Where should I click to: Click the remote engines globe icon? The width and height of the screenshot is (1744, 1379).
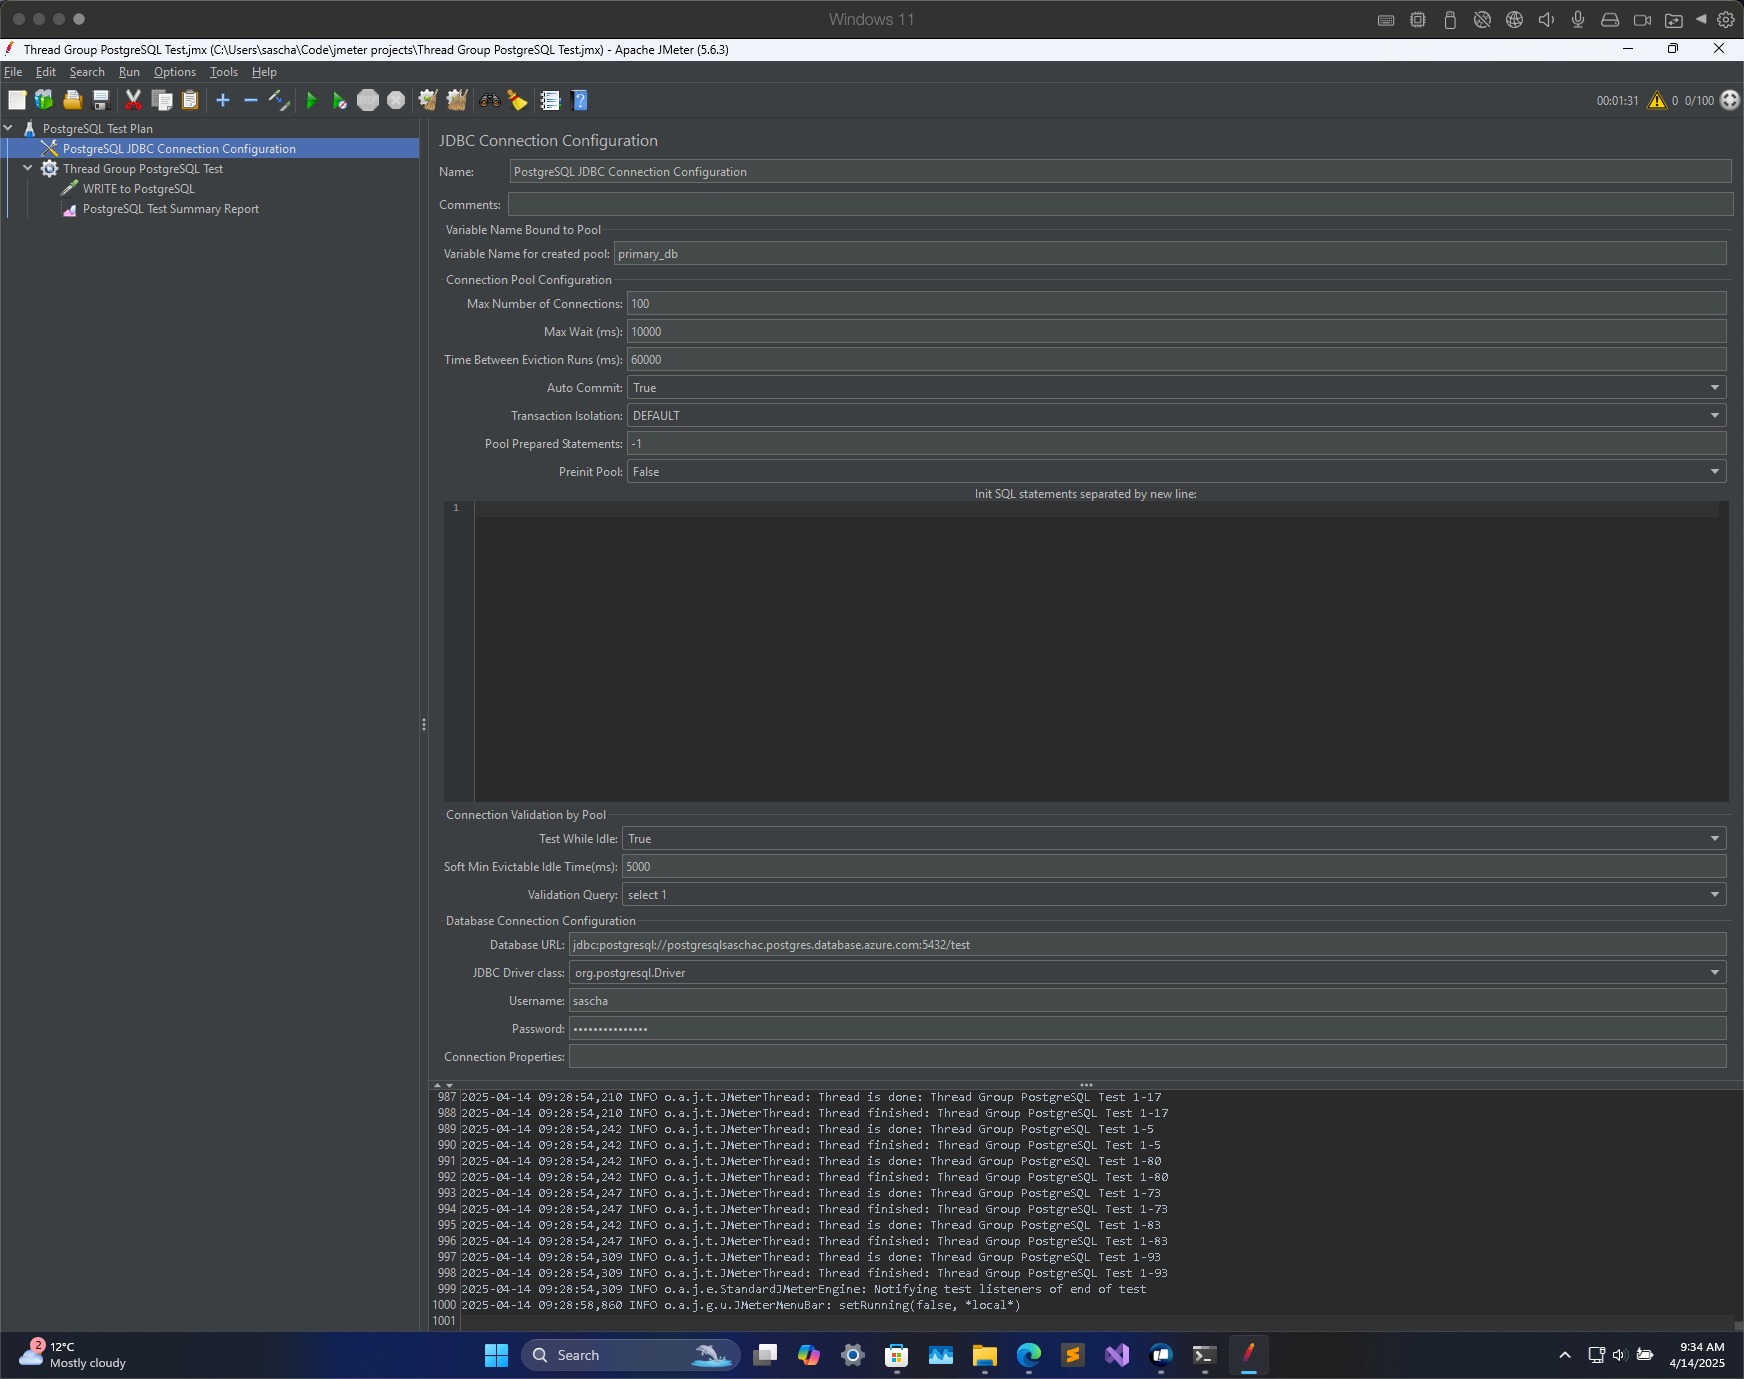tap(1730, 100)
